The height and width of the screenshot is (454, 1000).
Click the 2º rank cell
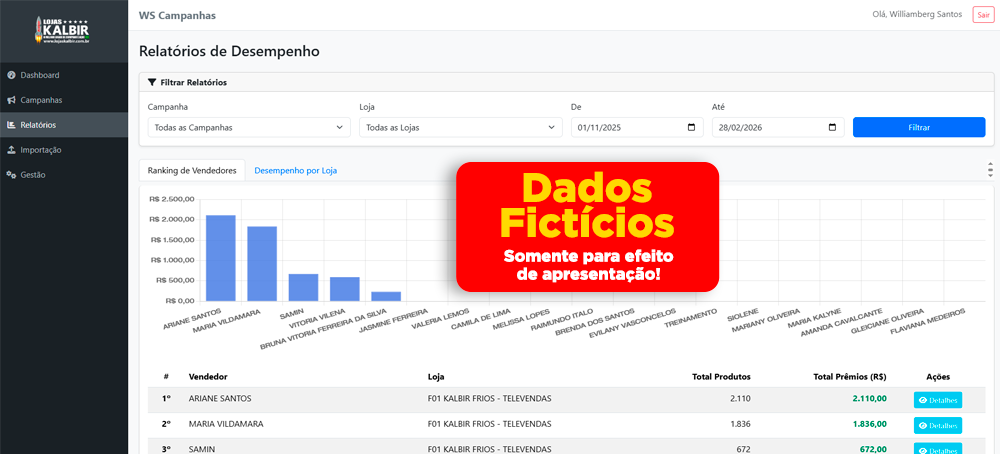[x=166, y=423]
